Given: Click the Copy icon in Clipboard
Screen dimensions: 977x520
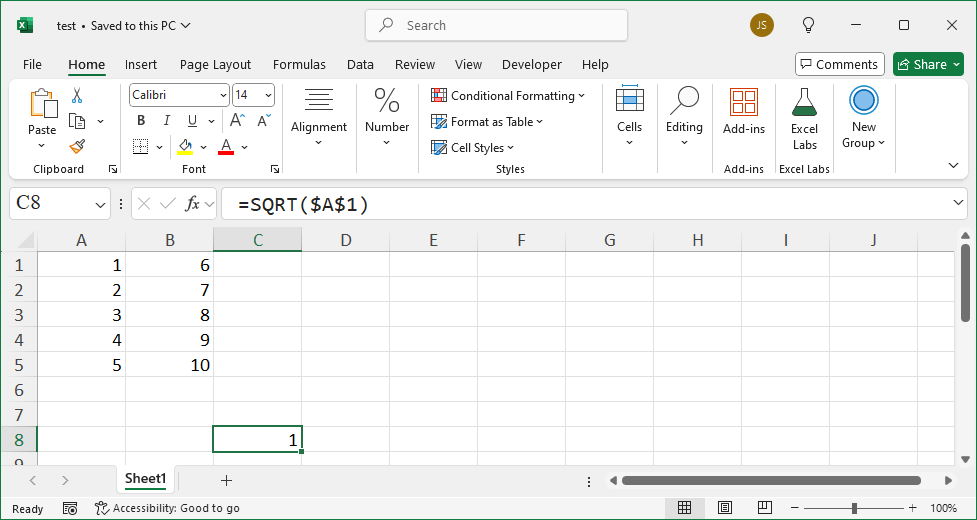Looking at the screenshot, I should [x=77, y=121].
